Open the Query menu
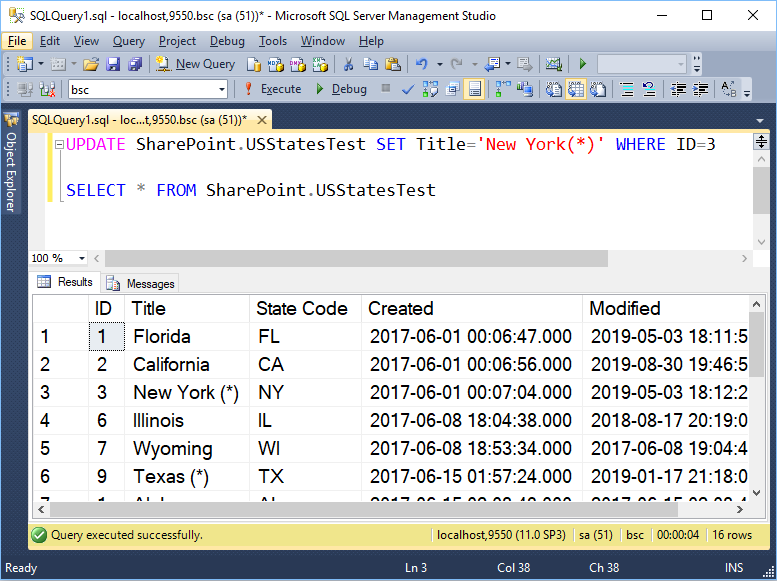 (128, 41)
